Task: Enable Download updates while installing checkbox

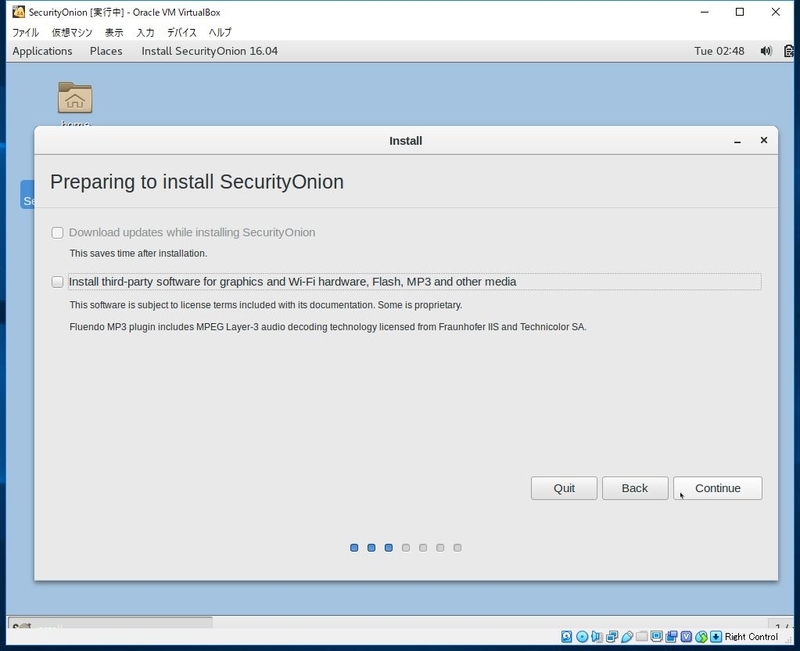Action: (x=57, y=233)
